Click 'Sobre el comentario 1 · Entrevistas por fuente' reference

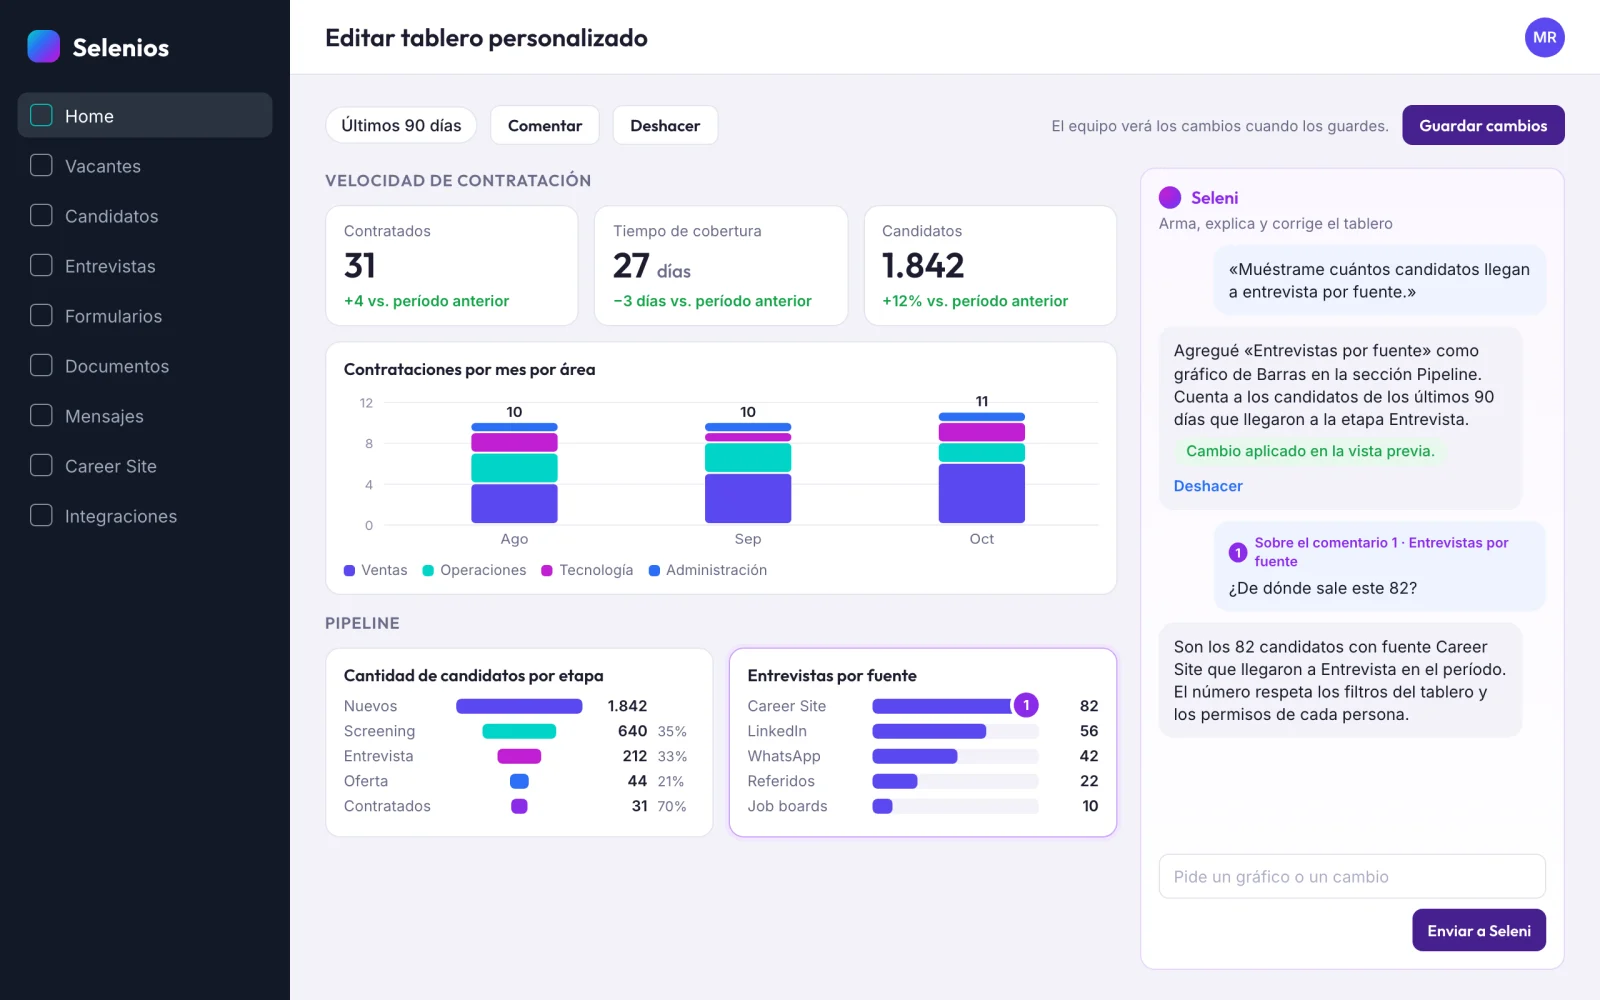click(x=1381, y=552)
